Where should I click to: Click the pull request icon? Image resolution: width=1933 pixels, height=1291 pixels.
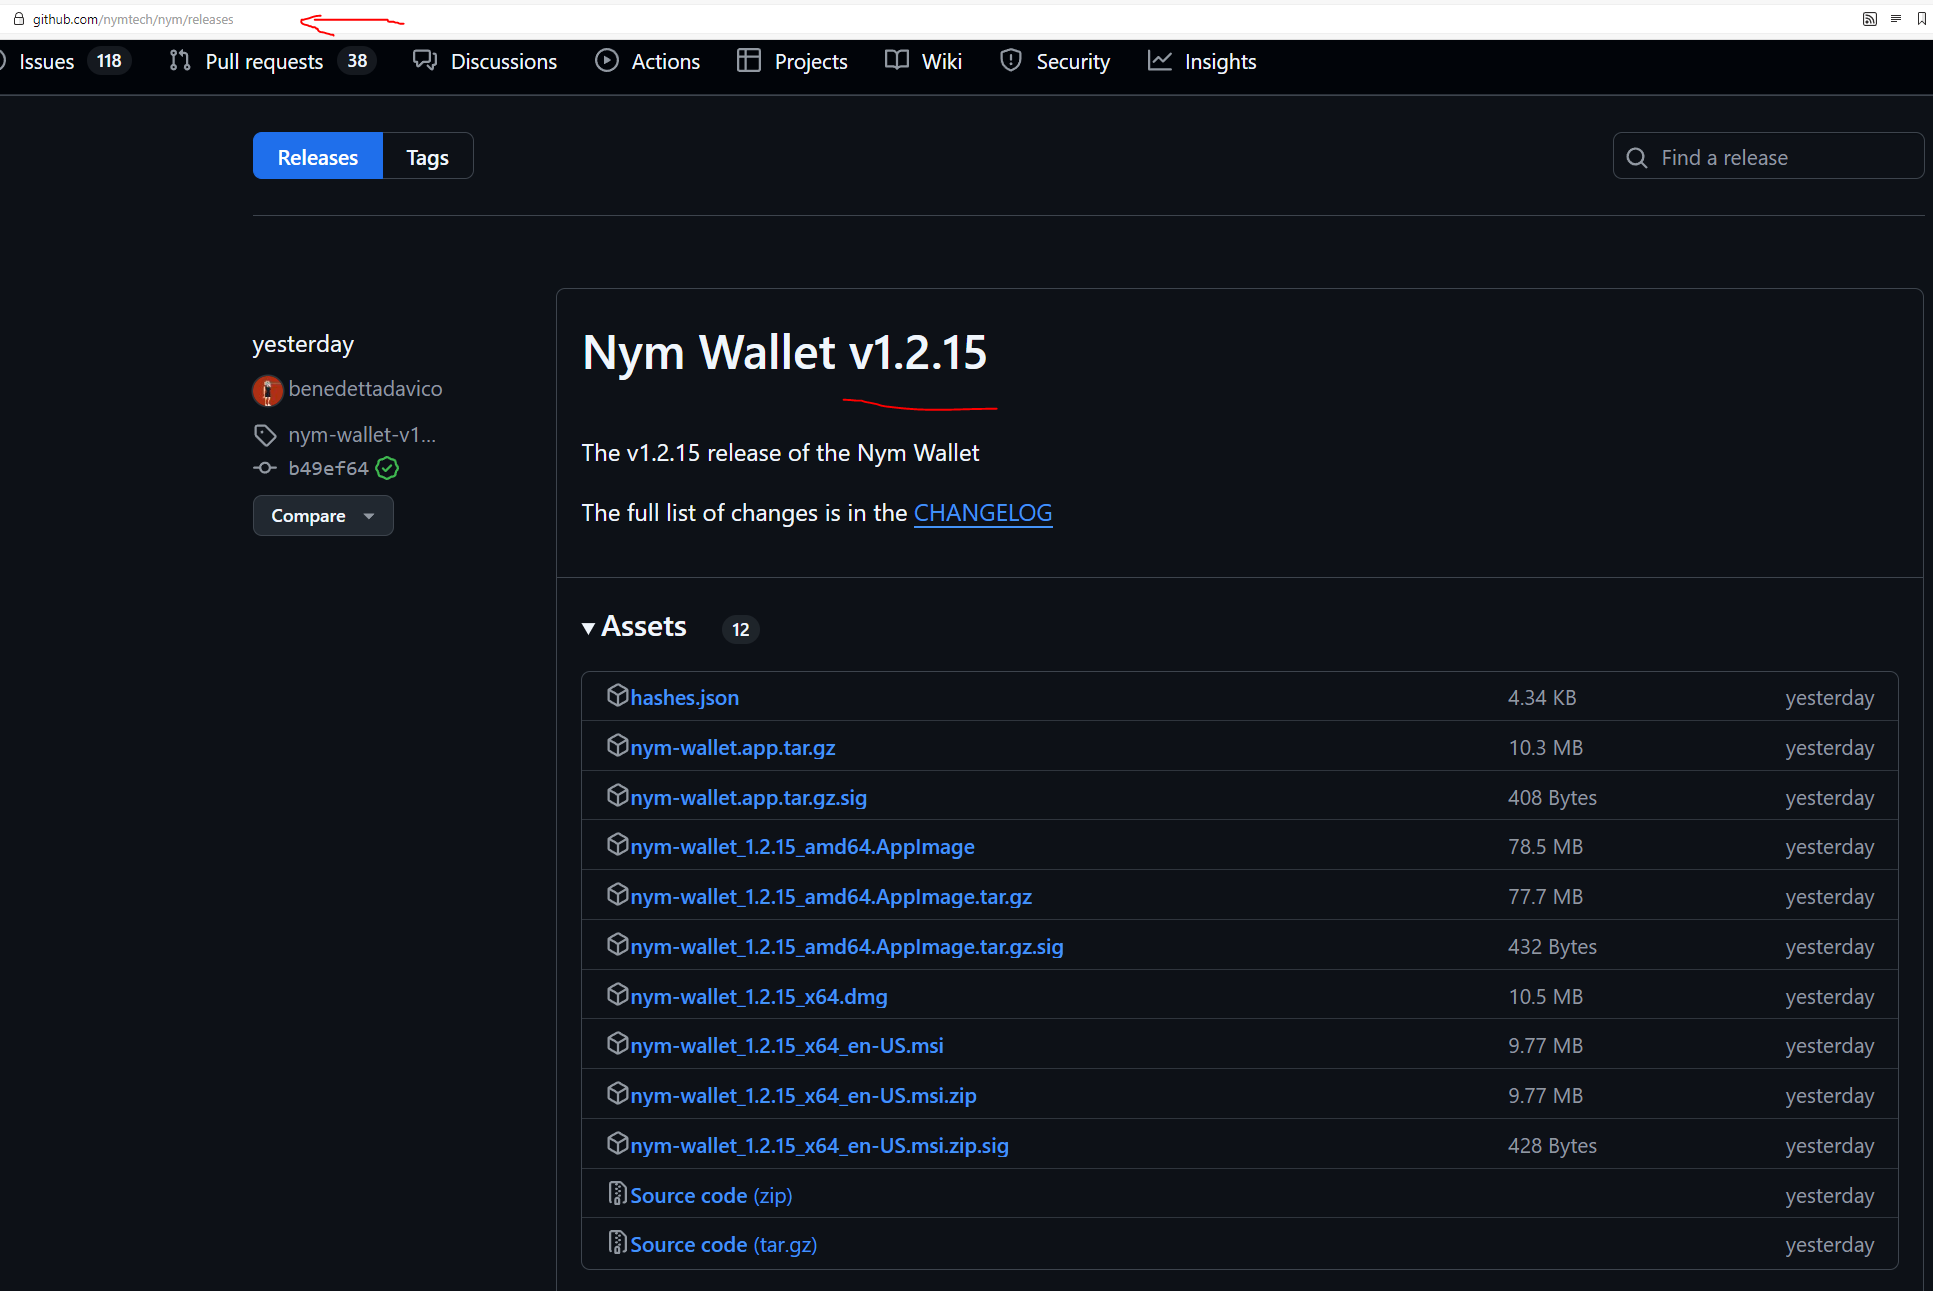point(179,61)
